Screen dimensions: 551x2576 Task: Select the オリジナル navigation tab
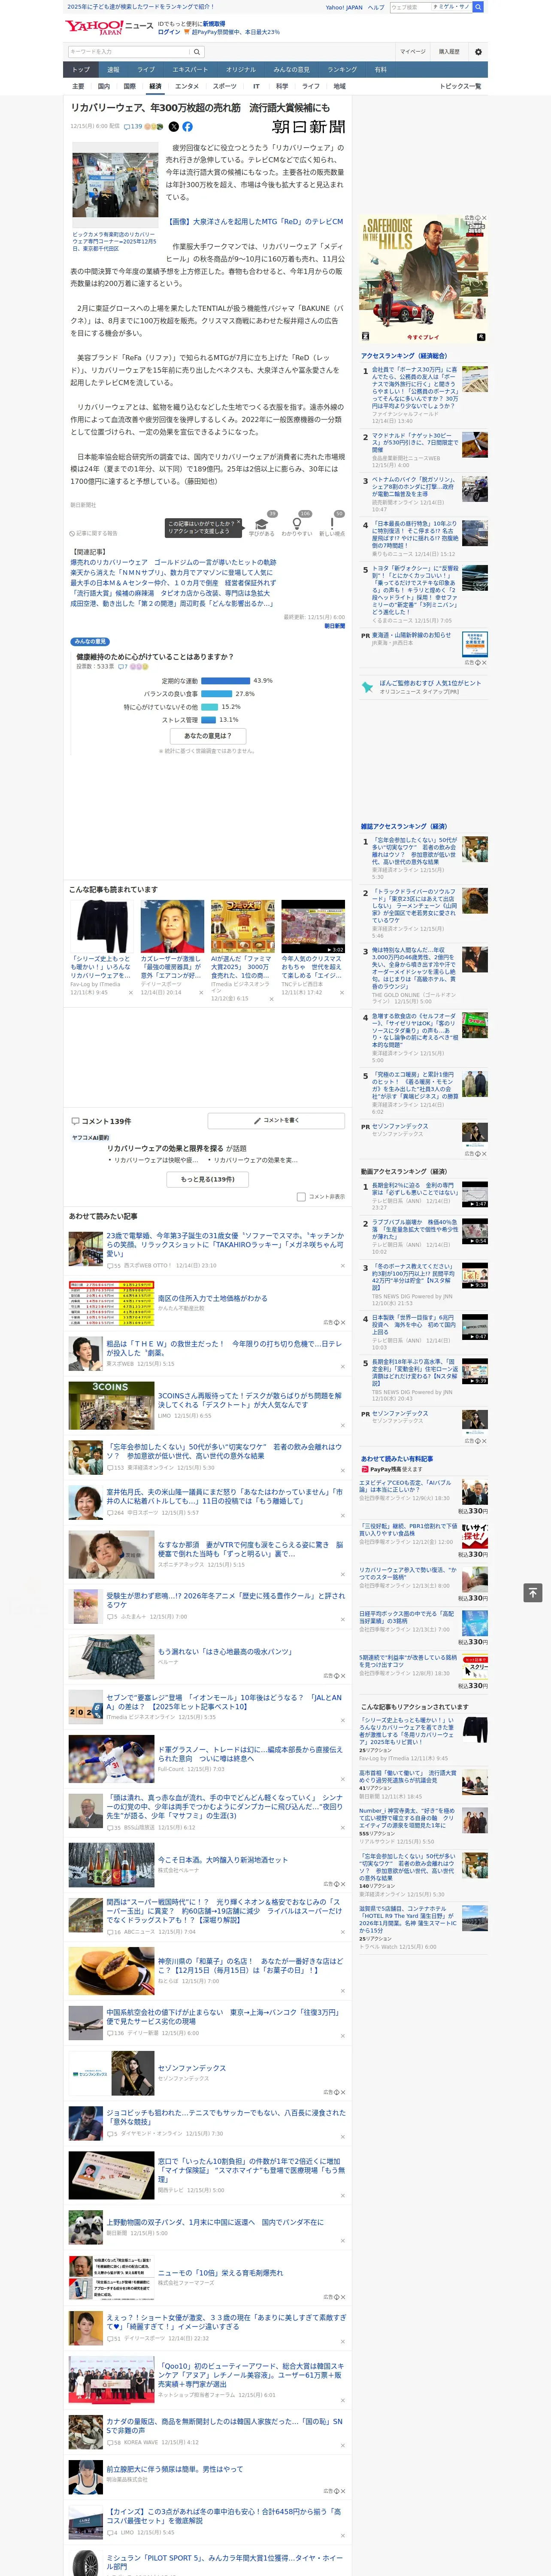click(x=241, y=70)
